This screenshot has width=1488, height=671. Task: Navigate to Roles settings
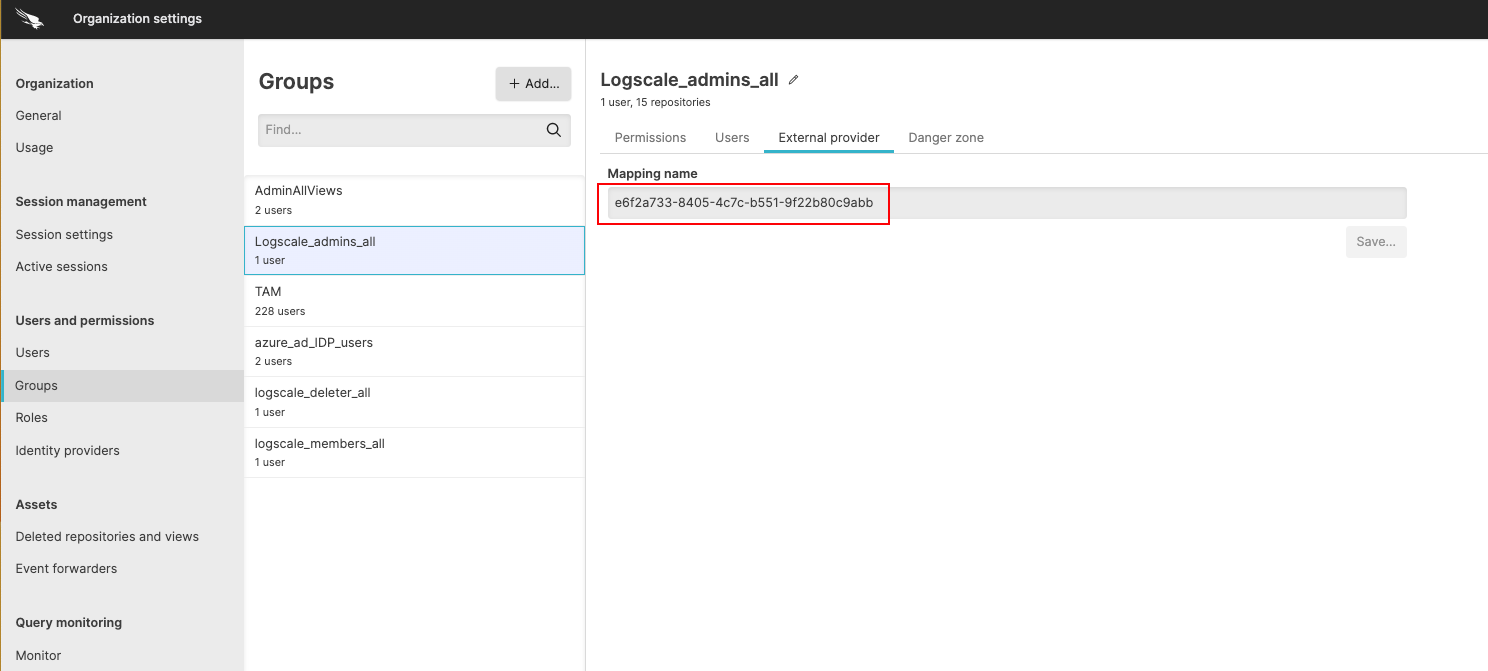tap(31, 417)
